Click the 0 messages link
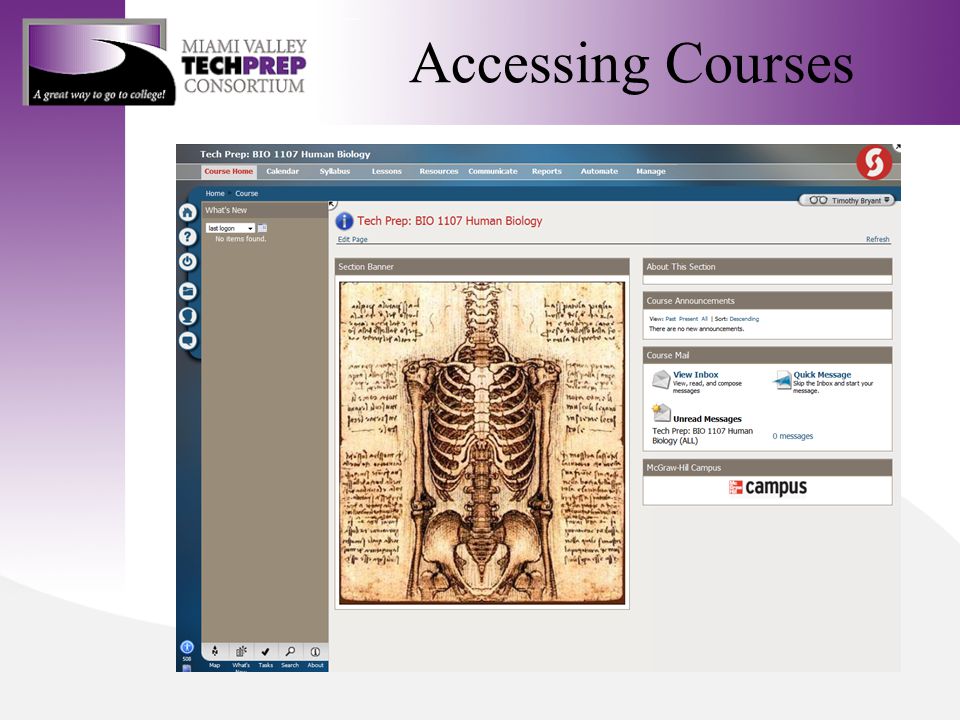This screenshot has width=960, height=720. click(793, 436)
